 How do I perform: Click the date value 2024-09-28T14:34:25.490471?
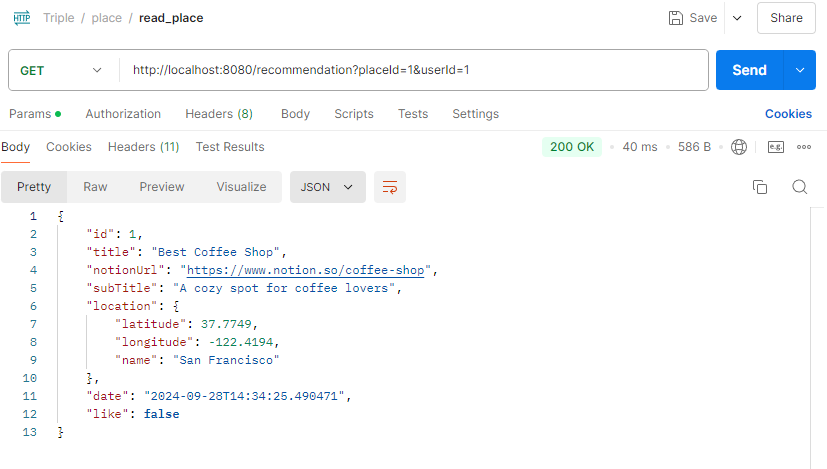click(x=244, y=396)
